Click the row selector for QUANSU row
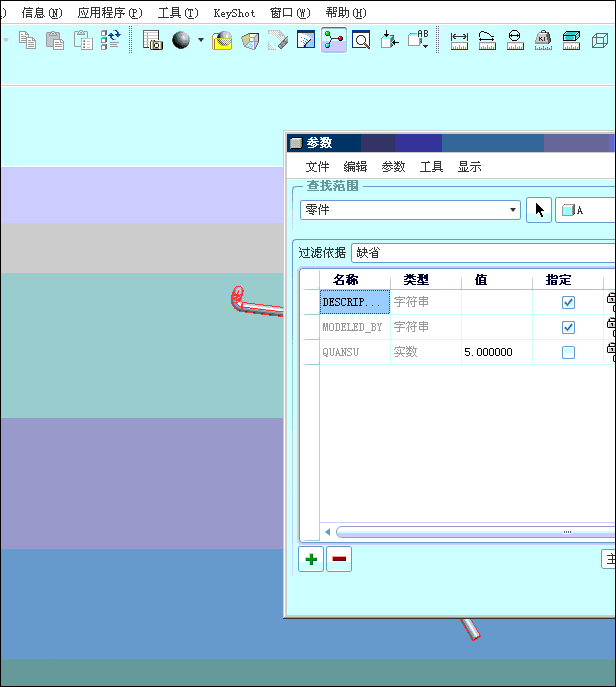The height and width of the screenshot is (687, 616). (x=310, y=352)
